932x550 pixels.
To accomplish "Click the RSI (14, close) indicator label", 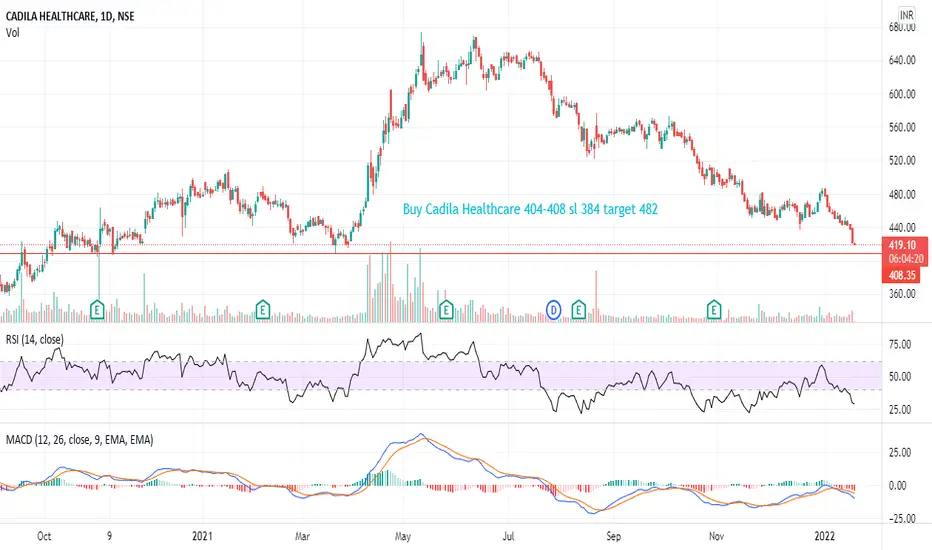I will click(34, 340).
